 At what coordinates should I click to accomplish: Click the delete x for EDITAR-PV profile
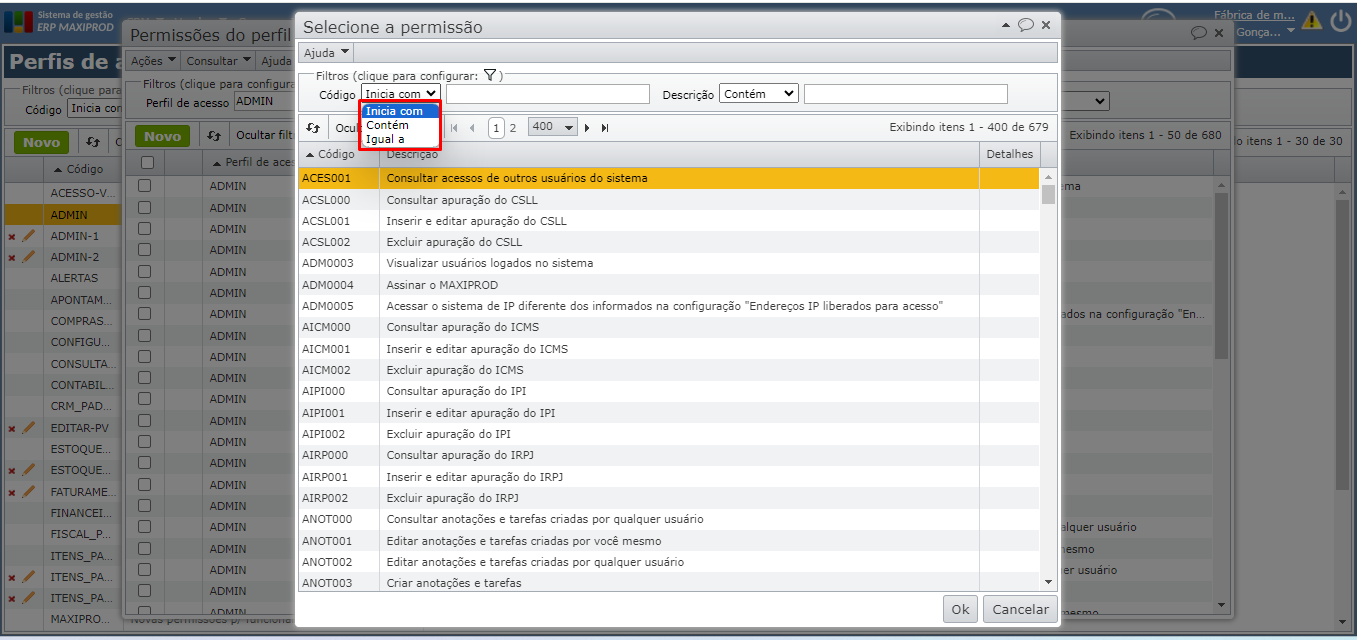pos(12,429)
